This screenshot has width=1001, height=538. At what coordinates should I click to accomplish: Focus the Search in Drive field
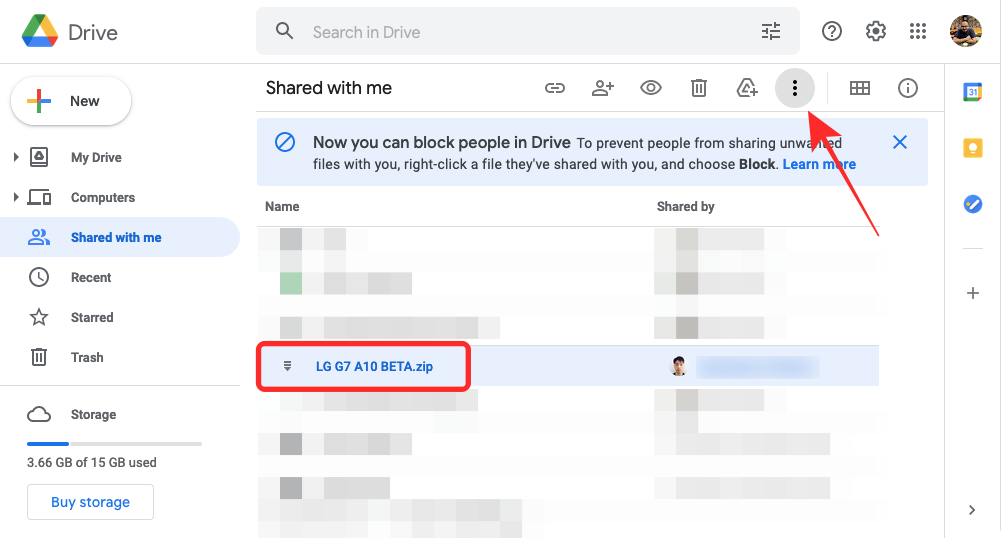520,32
